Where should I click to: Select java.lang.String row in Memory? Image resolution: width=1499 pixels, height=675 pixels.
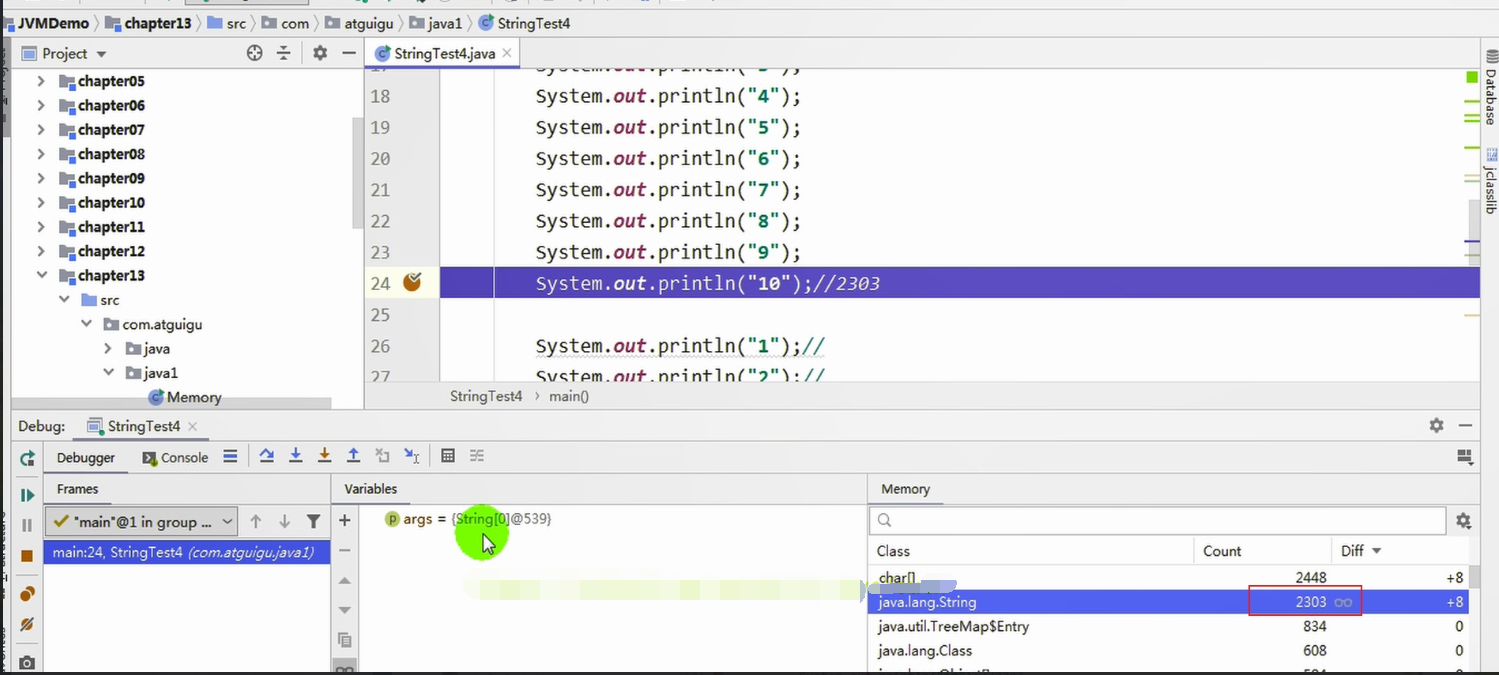[x=1168, y=602]
